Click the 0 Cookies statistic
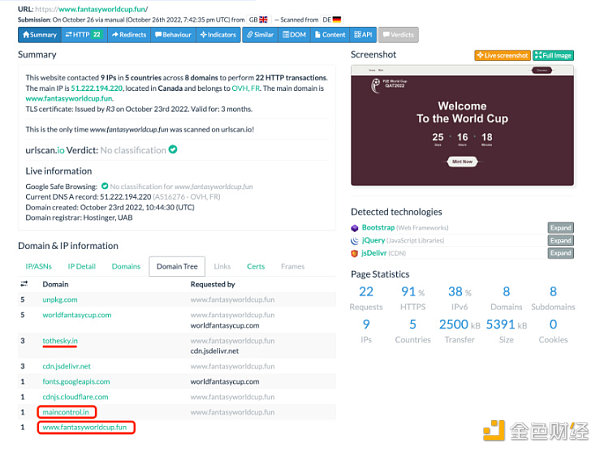The image size is (600, 452). 553,331
